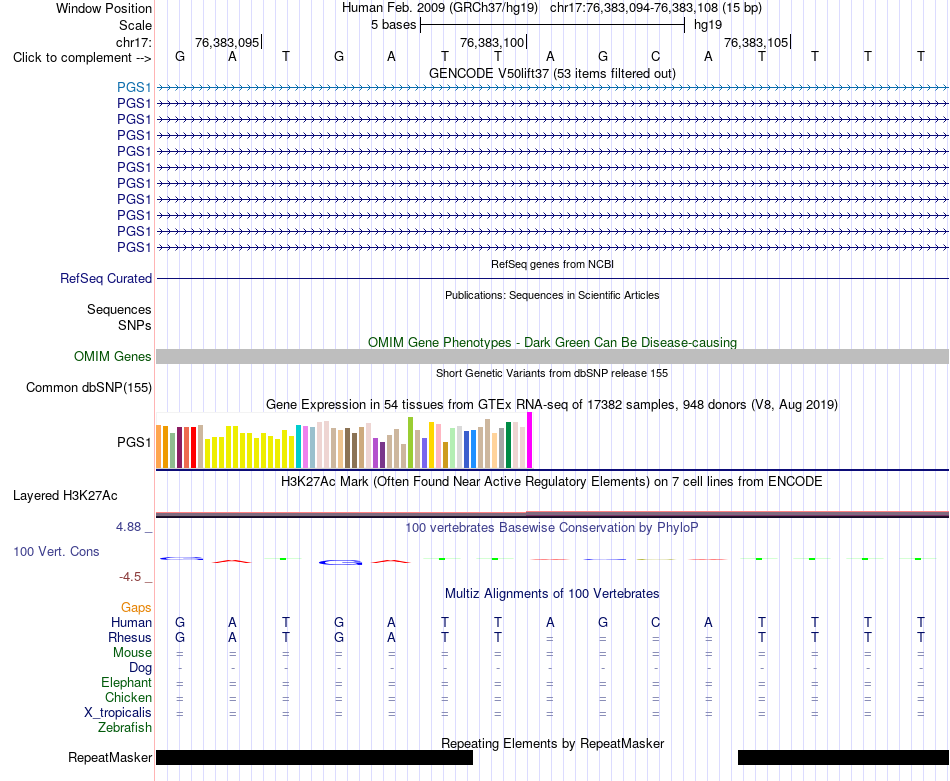Click the lime-green bar in the GTEx chart
This screenshot has height=781, width=950.
pyautogui.click(x=411, y=443)
